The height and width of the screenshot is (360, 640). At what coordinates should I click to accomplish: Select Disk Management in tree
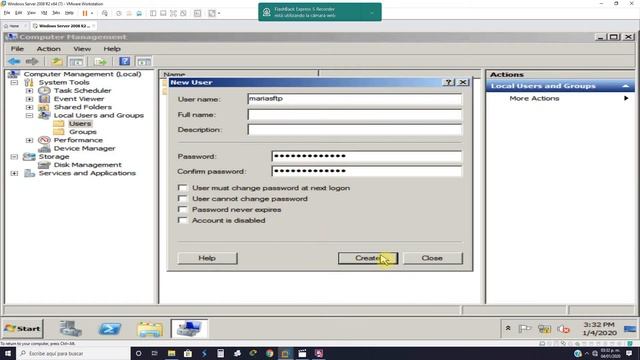(88, 165)
